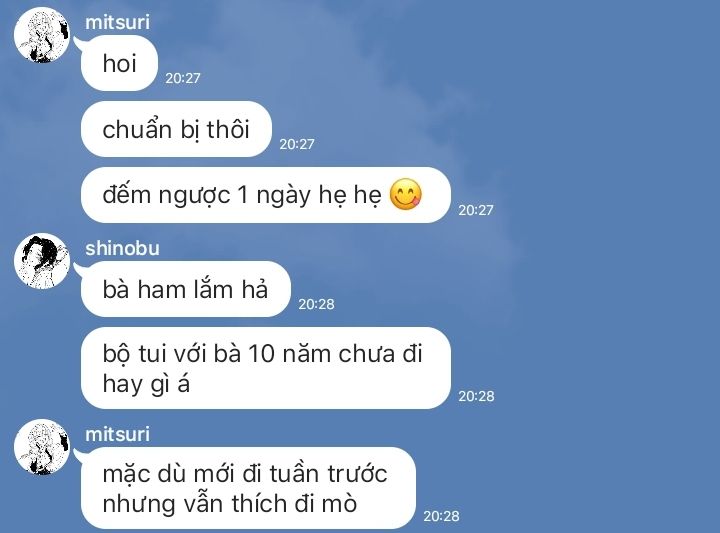Click the 20:27 timestamp beside the emoji message
Screen dimensions: 720x533
476,210
